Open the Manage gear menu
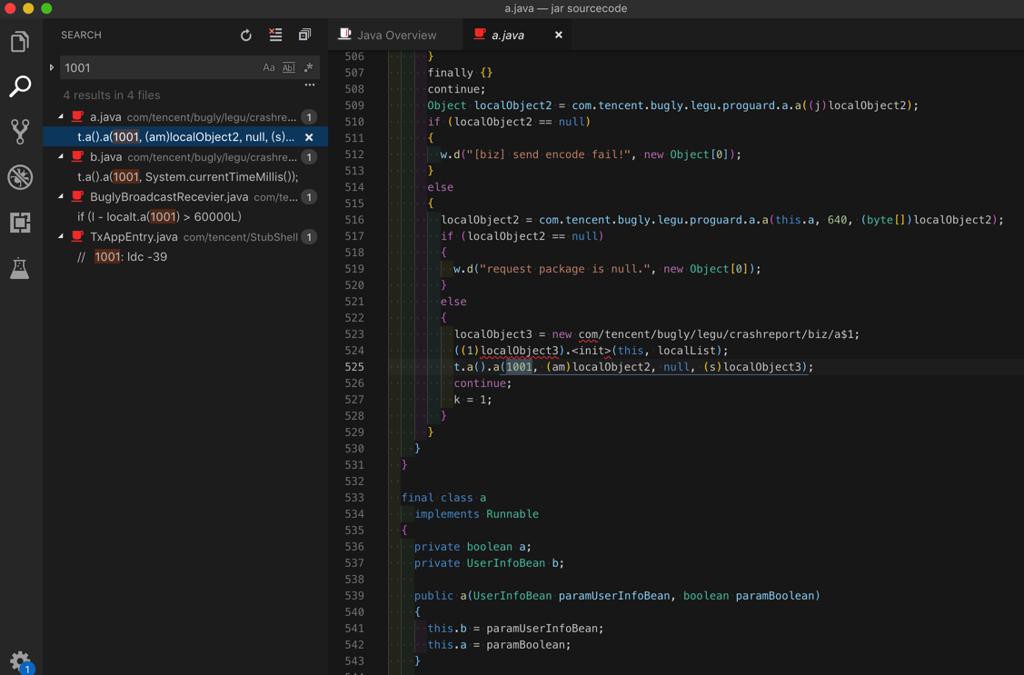This screenshot has height=675, width=1024. tap(20, 660)
